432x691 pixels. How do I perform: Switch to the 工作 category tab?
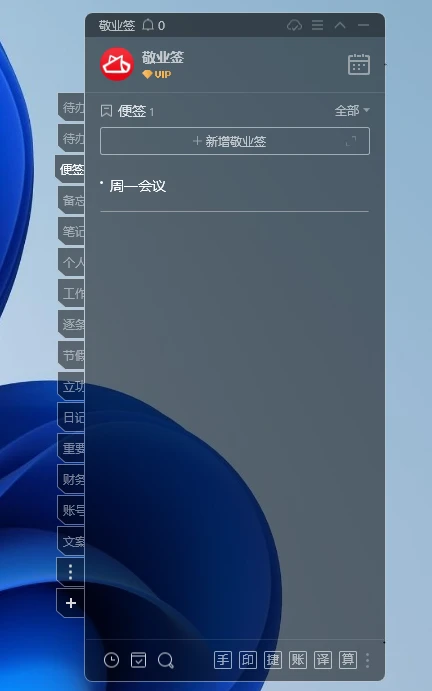click(71, 293)
